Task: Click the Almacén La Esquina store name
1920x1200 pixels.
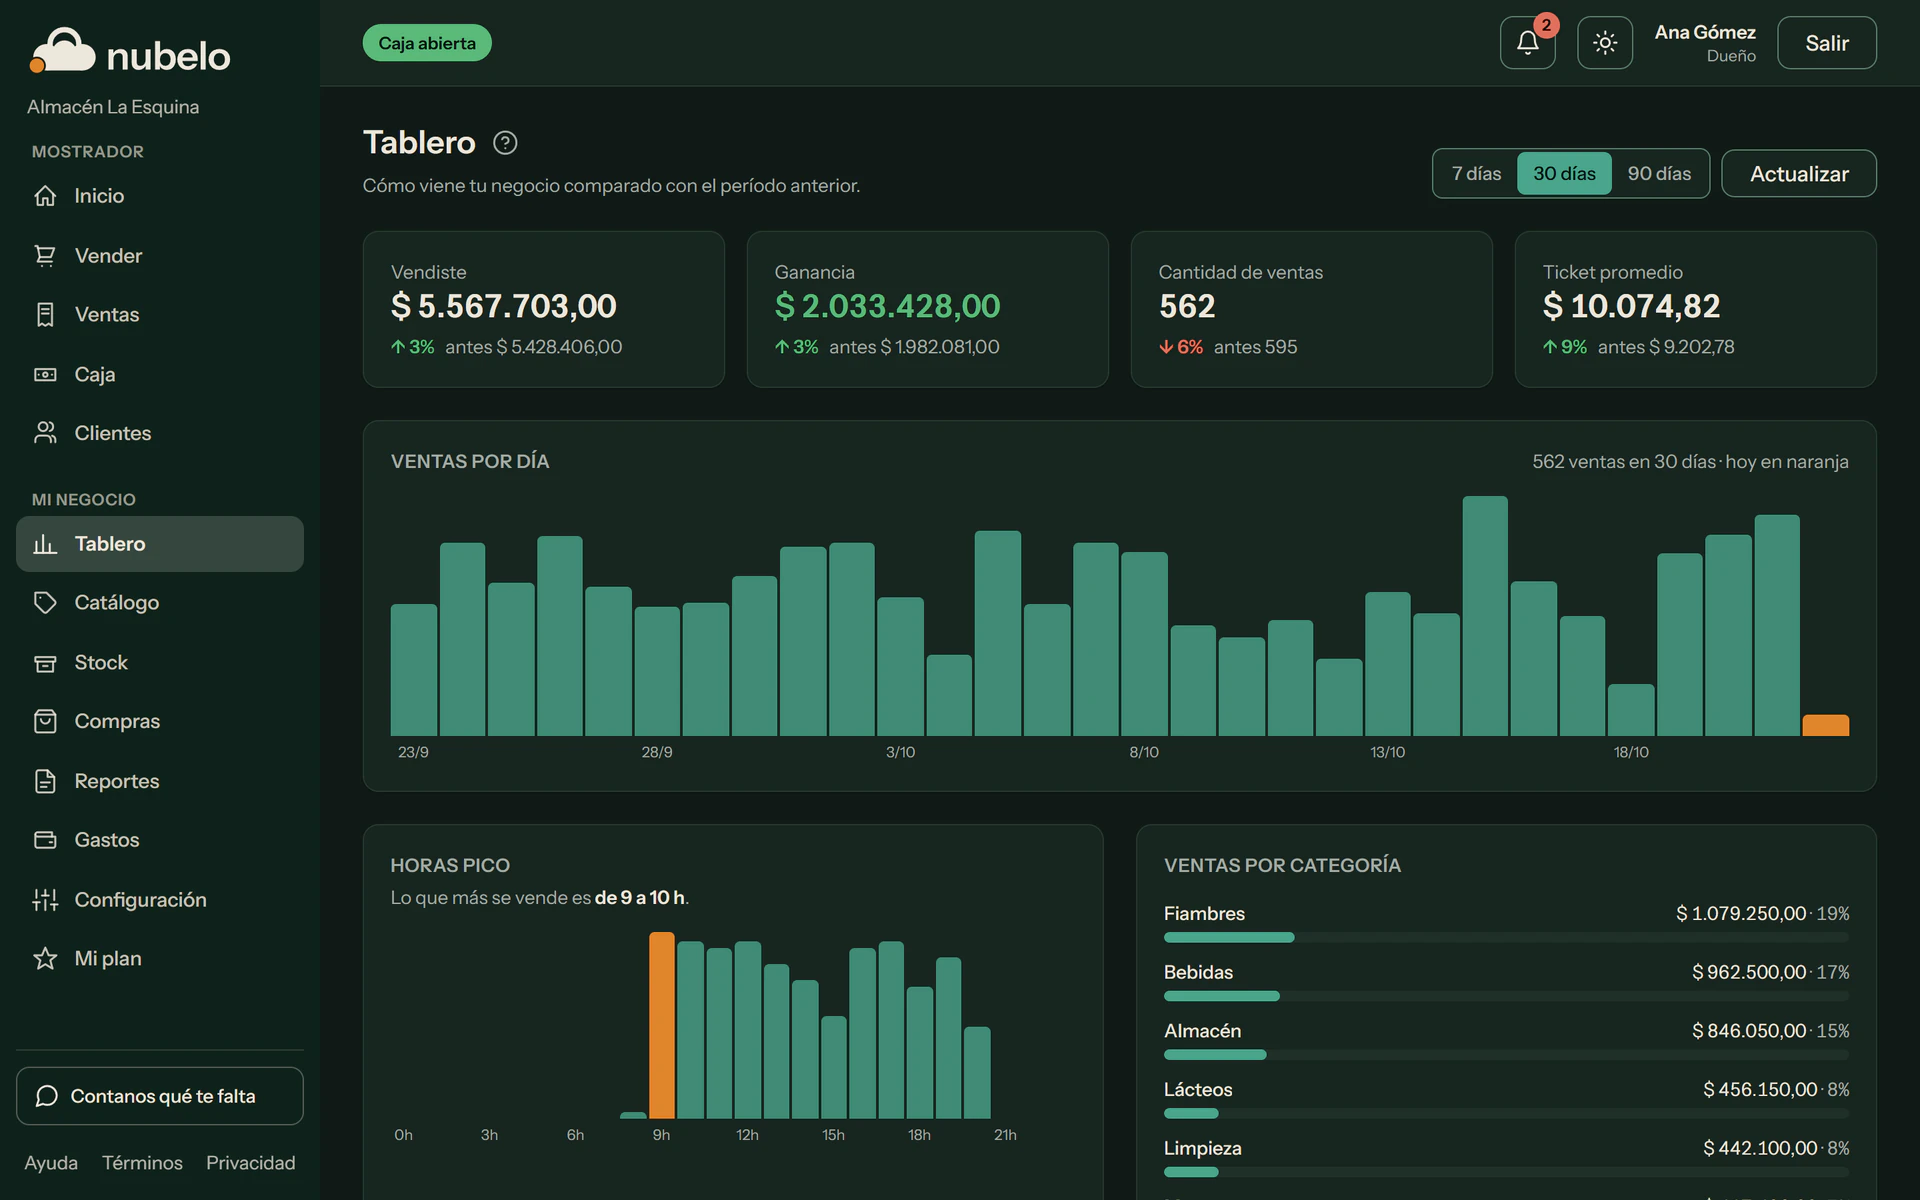Action: (113, 107)
